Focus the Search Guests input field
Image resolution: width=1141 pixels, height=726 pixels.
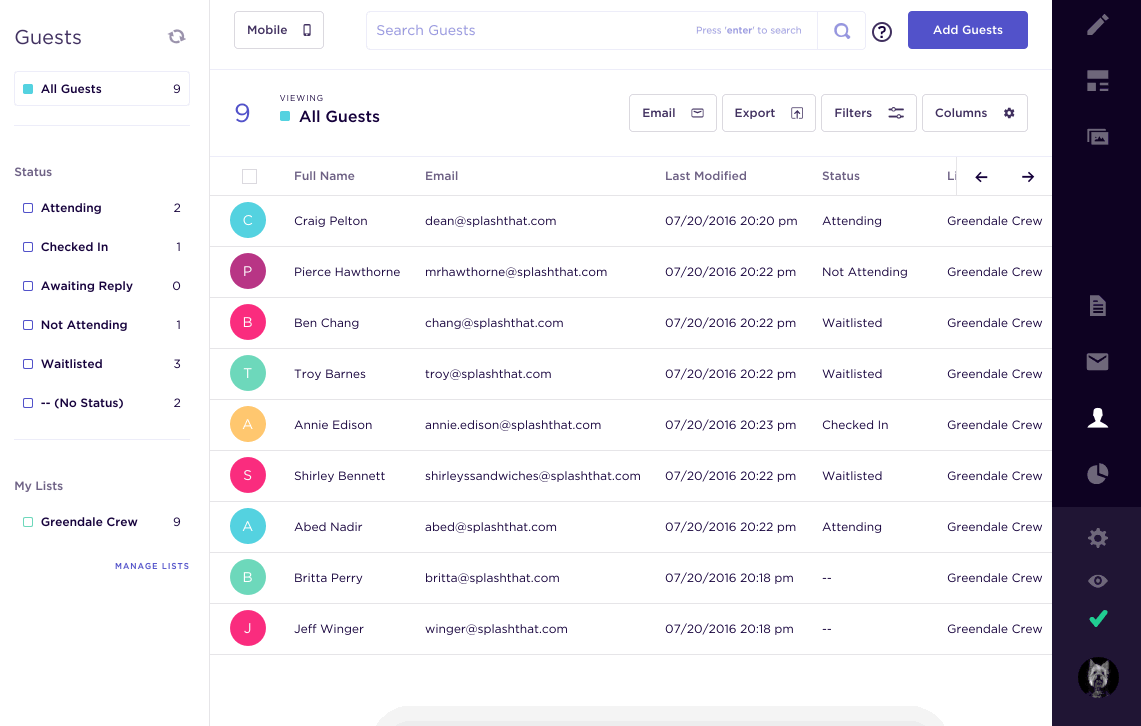(591, 31)
